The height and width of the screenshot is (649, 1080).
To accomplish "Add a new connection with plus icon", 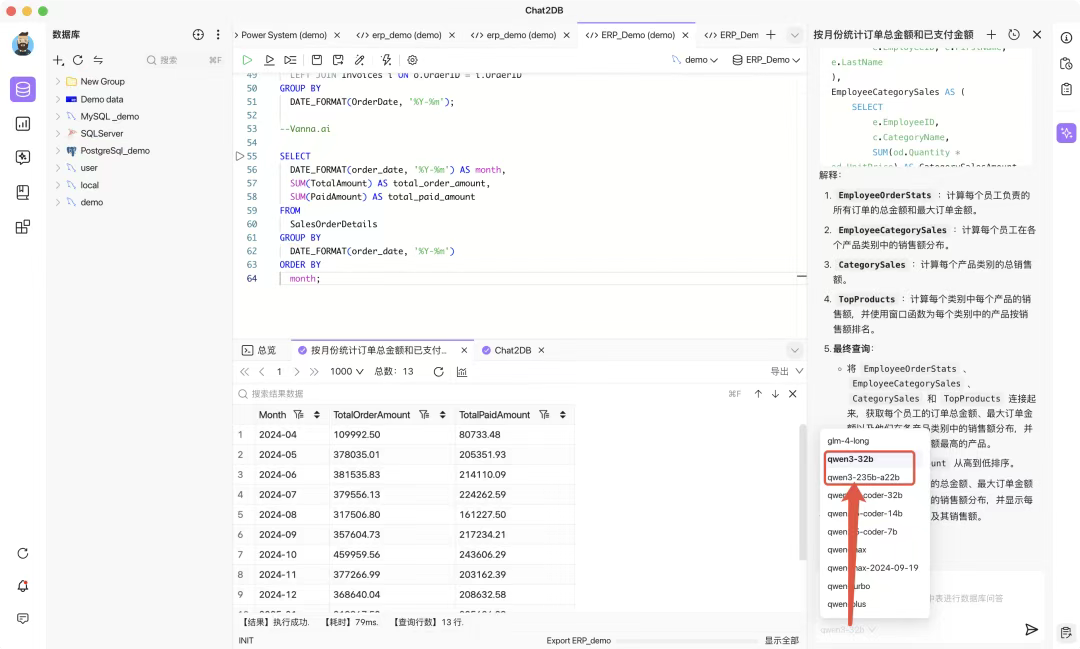I will click(59, 61).
